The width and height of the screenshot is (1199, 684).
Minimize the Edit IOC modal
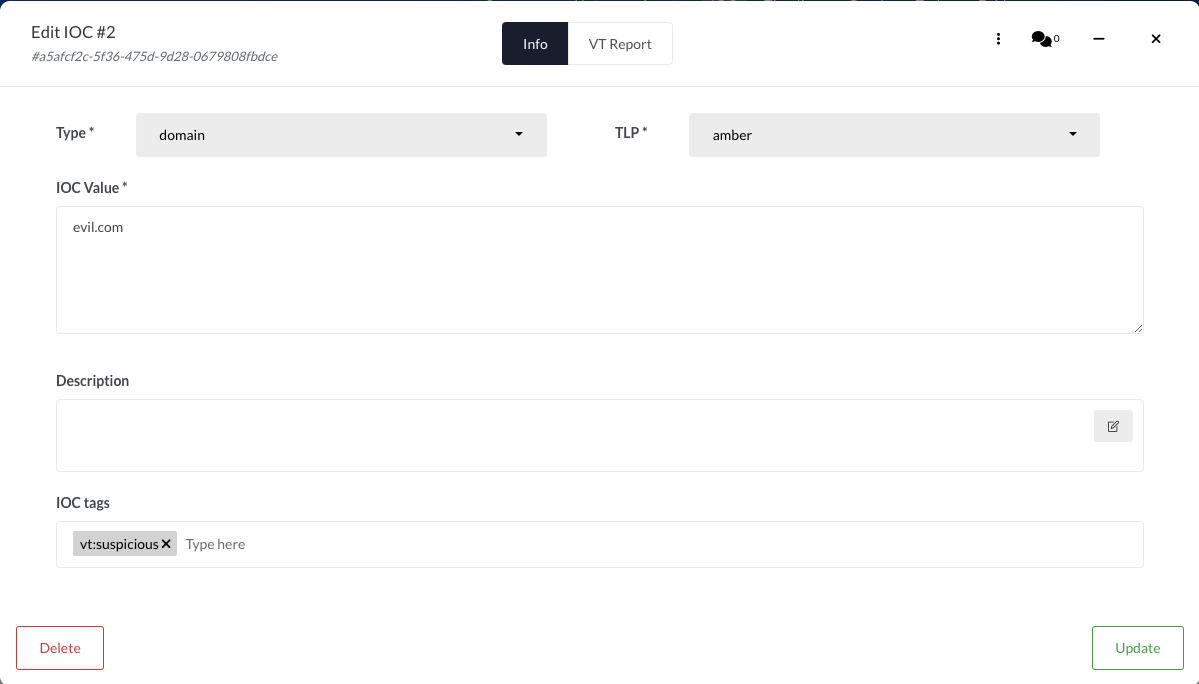(1099, 39)
